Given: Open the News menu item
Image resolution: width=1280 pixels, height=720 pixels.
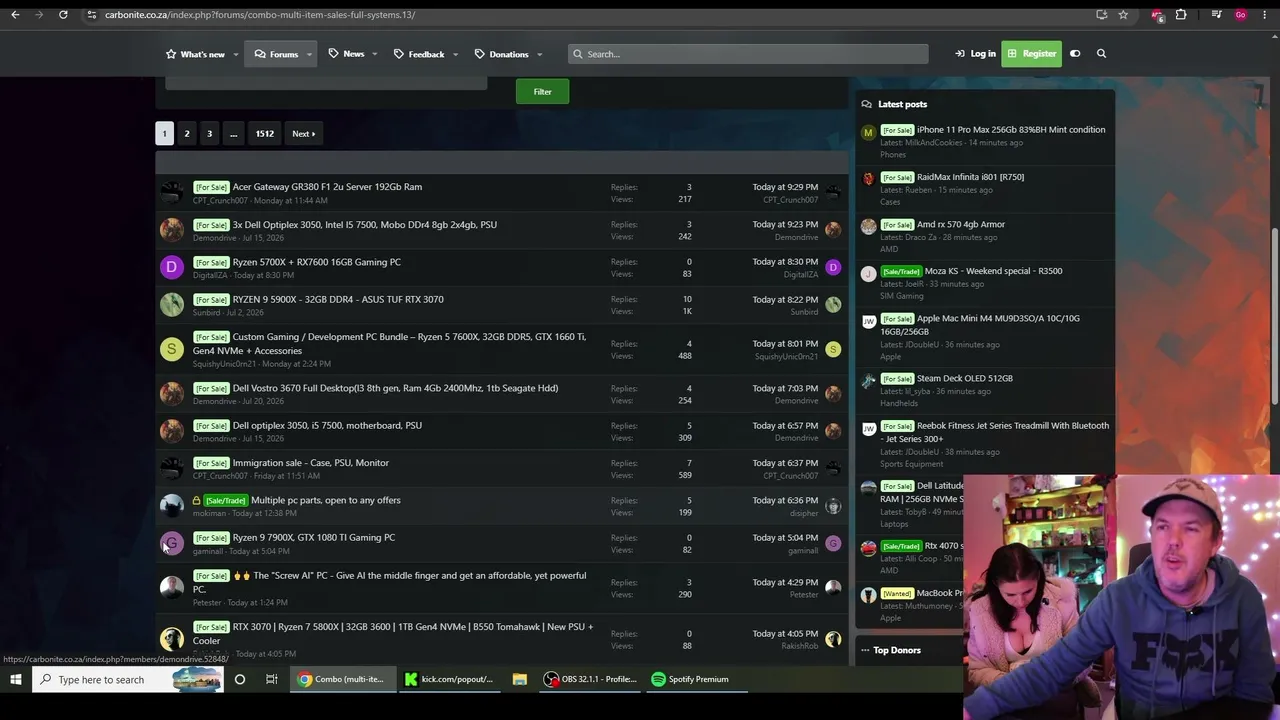Looking at the screenshot, I should (346, 54).
